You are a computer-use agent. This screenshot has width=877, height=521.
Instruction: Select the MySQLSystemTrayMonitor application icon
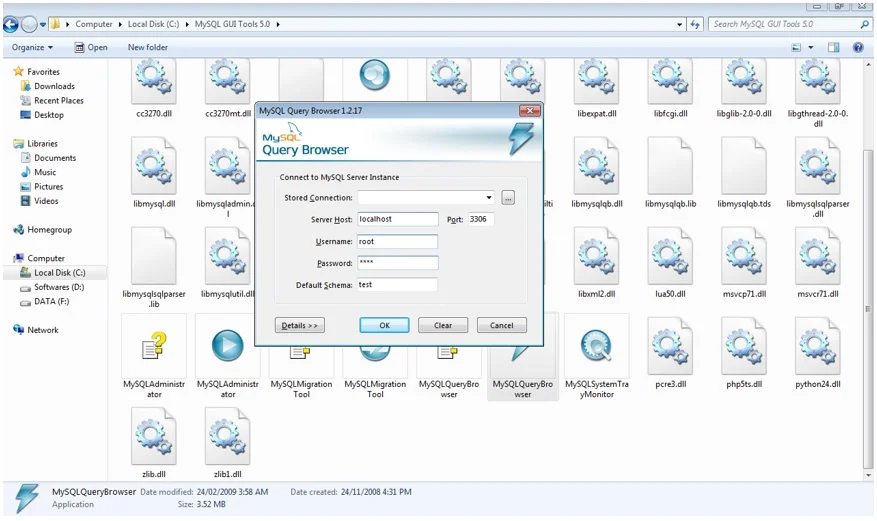(596, 346)
